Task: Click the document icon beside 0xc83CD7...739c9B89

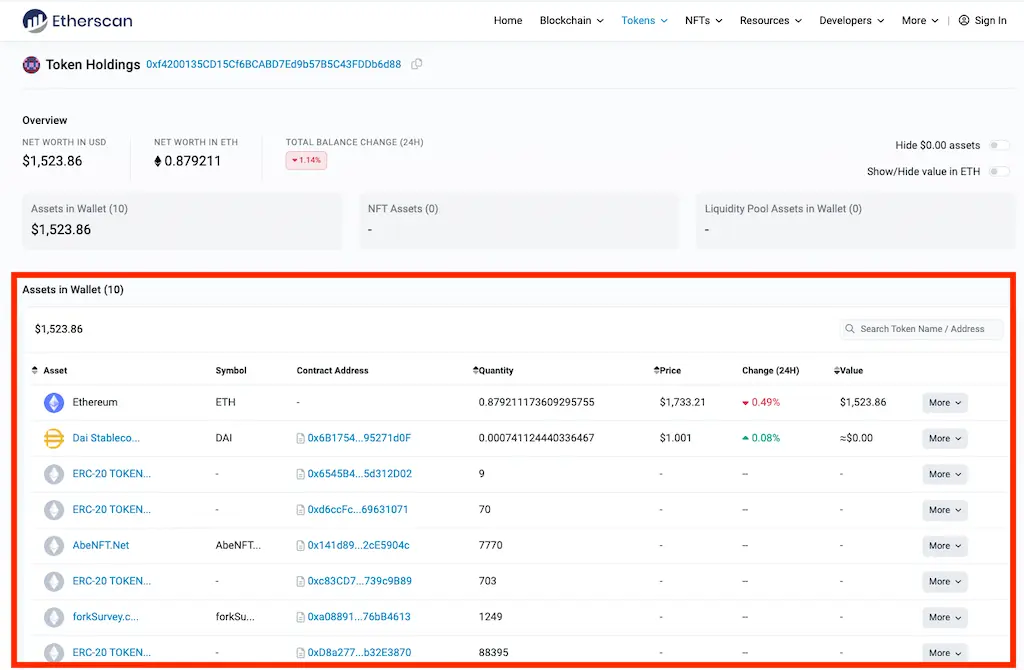Action: click(300, 581)
